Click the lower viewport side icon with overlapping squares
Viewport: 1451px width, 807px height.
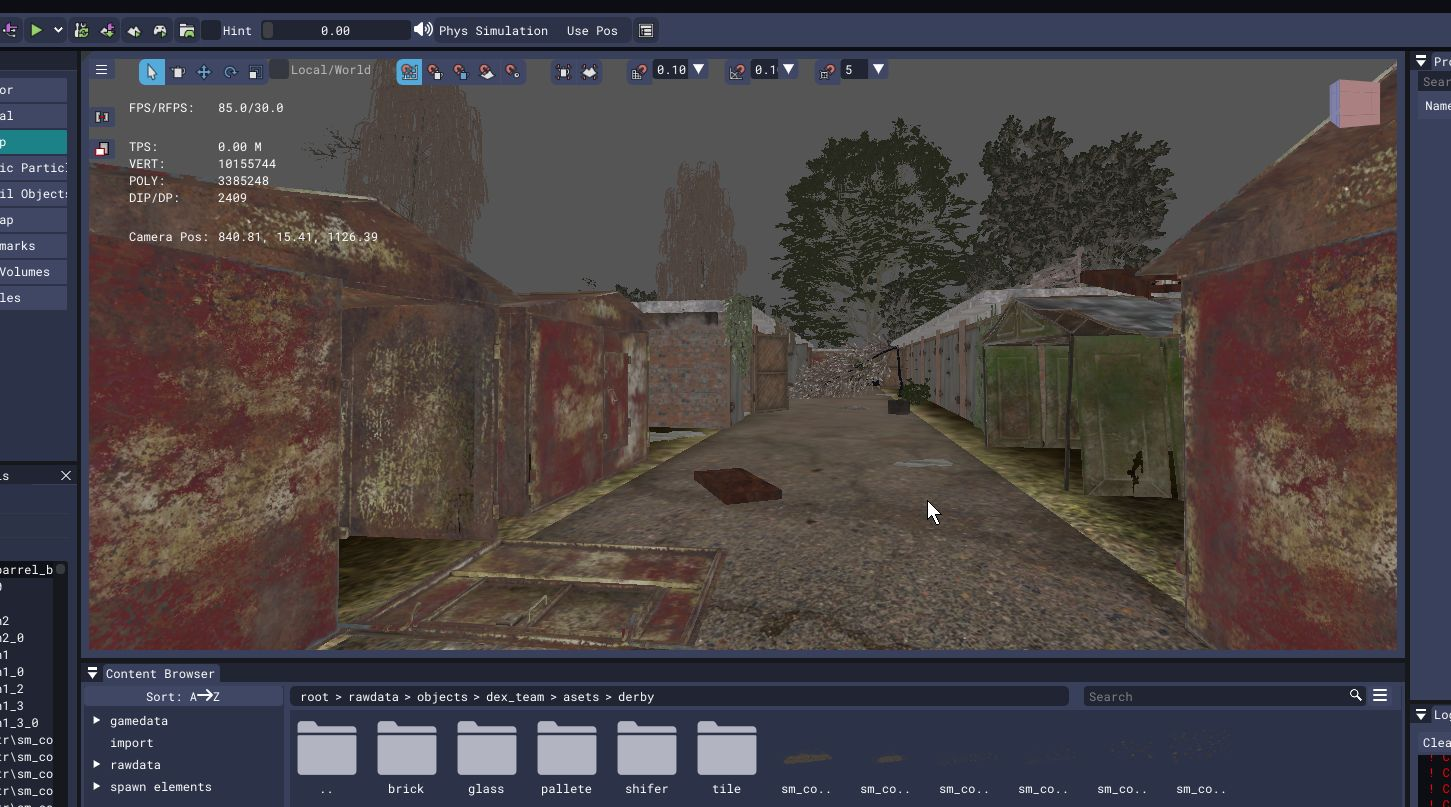pyautogui.click(x=102, y=150)
